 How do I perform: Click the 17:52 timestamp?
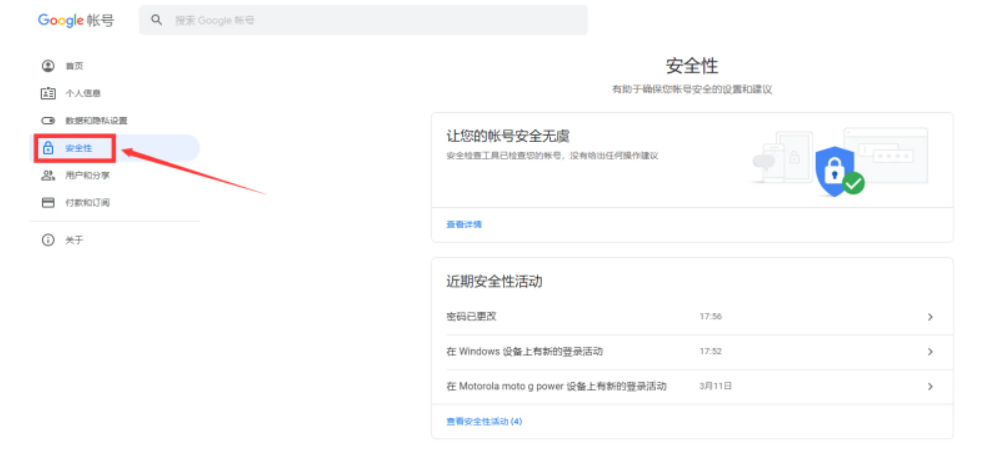pyautogui.click(x=710, y=352)
